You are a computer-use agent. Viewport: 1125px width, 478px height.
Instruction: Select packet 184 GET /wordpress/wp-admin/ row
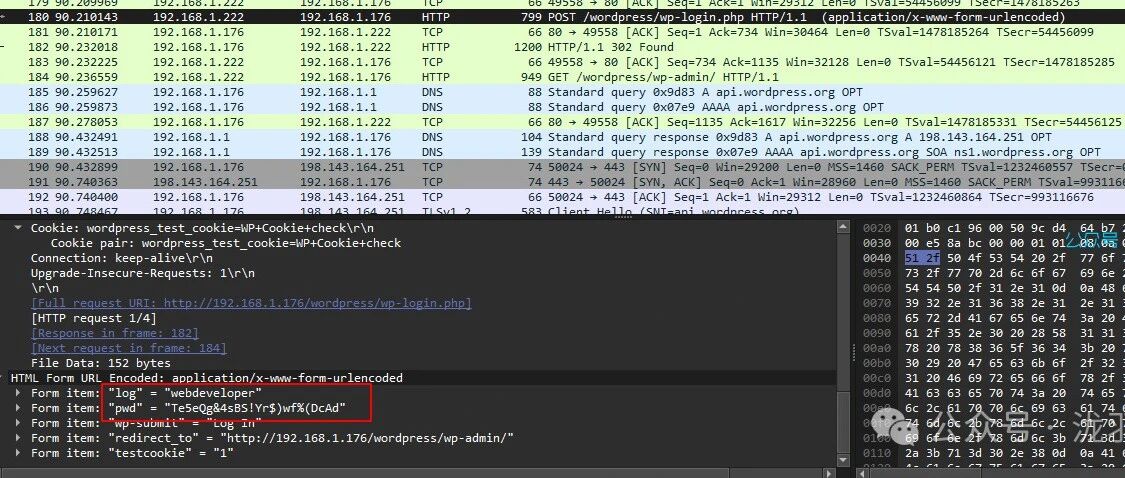(x=562, y=78)
